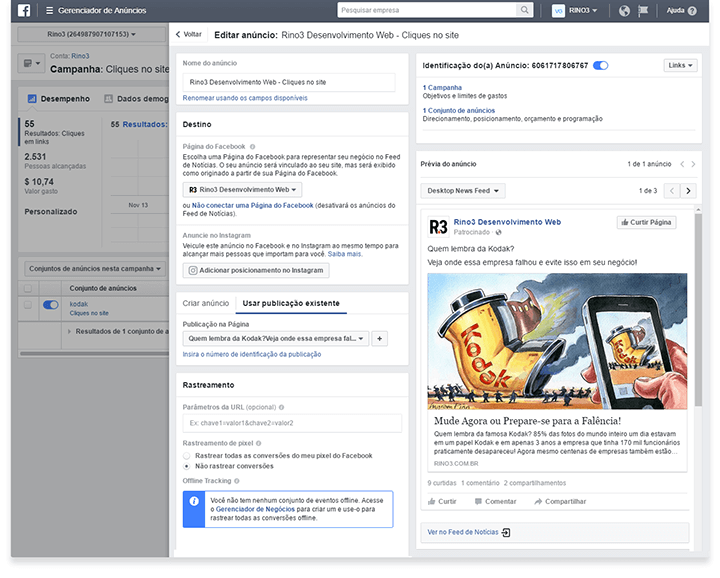Viewport: 720px width, 578px height.
Task: Click the horizontal scrollbar under ad sets table
Action: click(94, 354)
